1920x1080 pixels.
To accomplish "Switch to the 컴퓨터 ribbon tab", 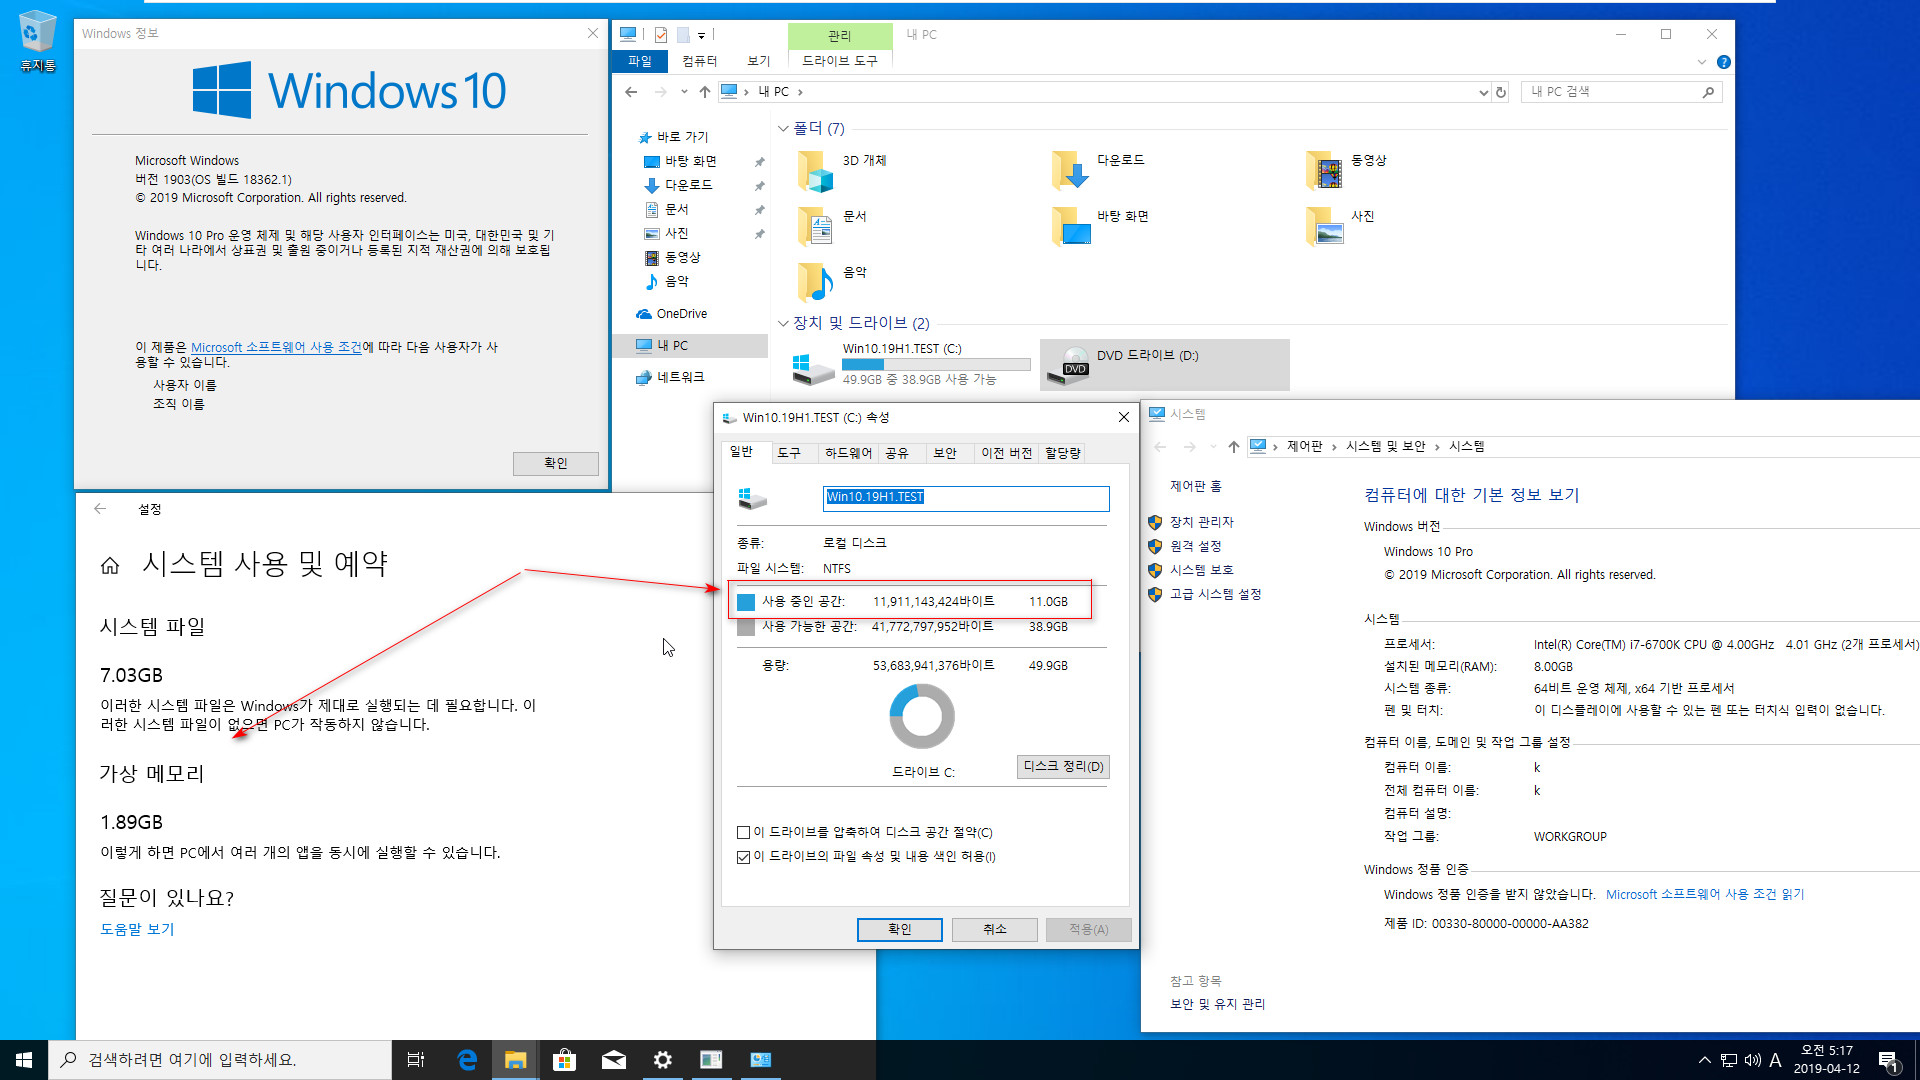I will point(700,61).
